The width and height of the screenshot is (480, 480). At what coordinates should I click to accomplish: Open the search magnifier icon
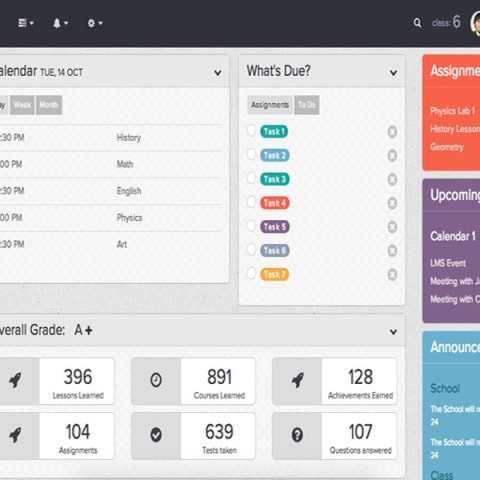click(417, 23)
